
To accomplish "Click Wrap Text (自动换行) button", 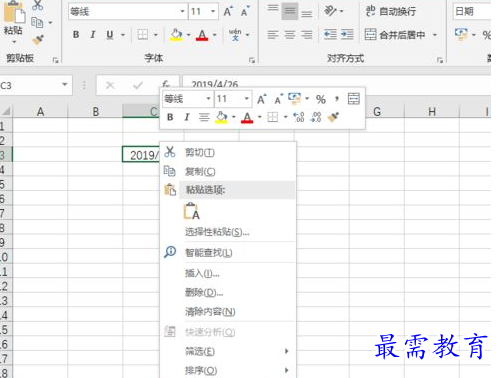I will click(391, 11).
